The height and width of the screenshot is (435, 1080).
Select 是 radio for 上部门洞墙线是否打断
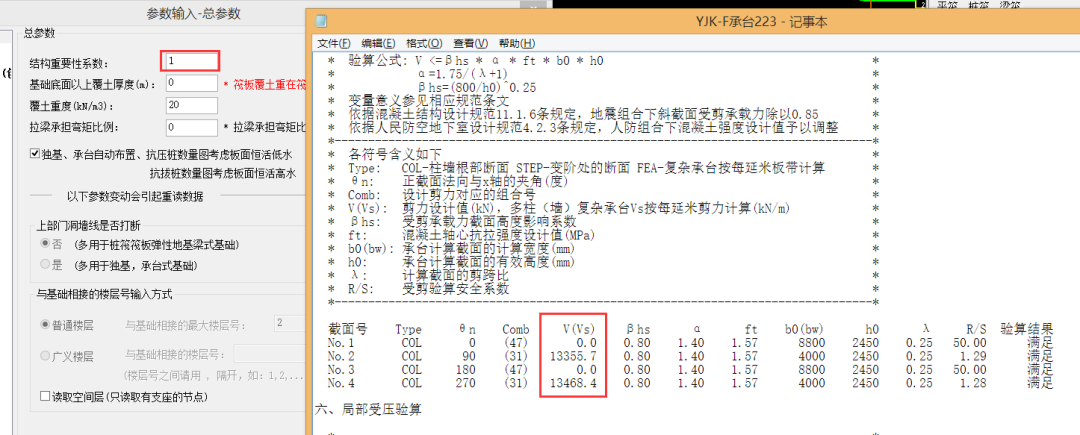[x=45, y=264]
